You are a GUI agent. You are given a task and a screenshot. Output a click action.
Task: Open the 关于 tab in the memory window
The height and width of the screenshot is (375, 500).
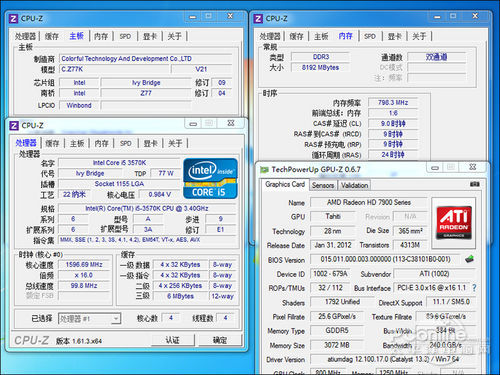click(419, 36)
